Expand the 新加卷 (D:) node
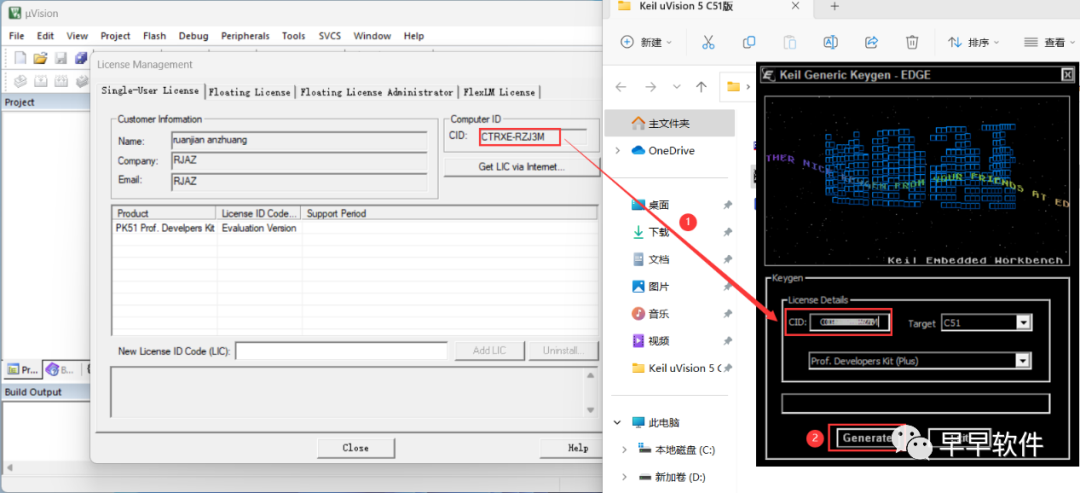The image size is (1080, 493). [624, 477]
